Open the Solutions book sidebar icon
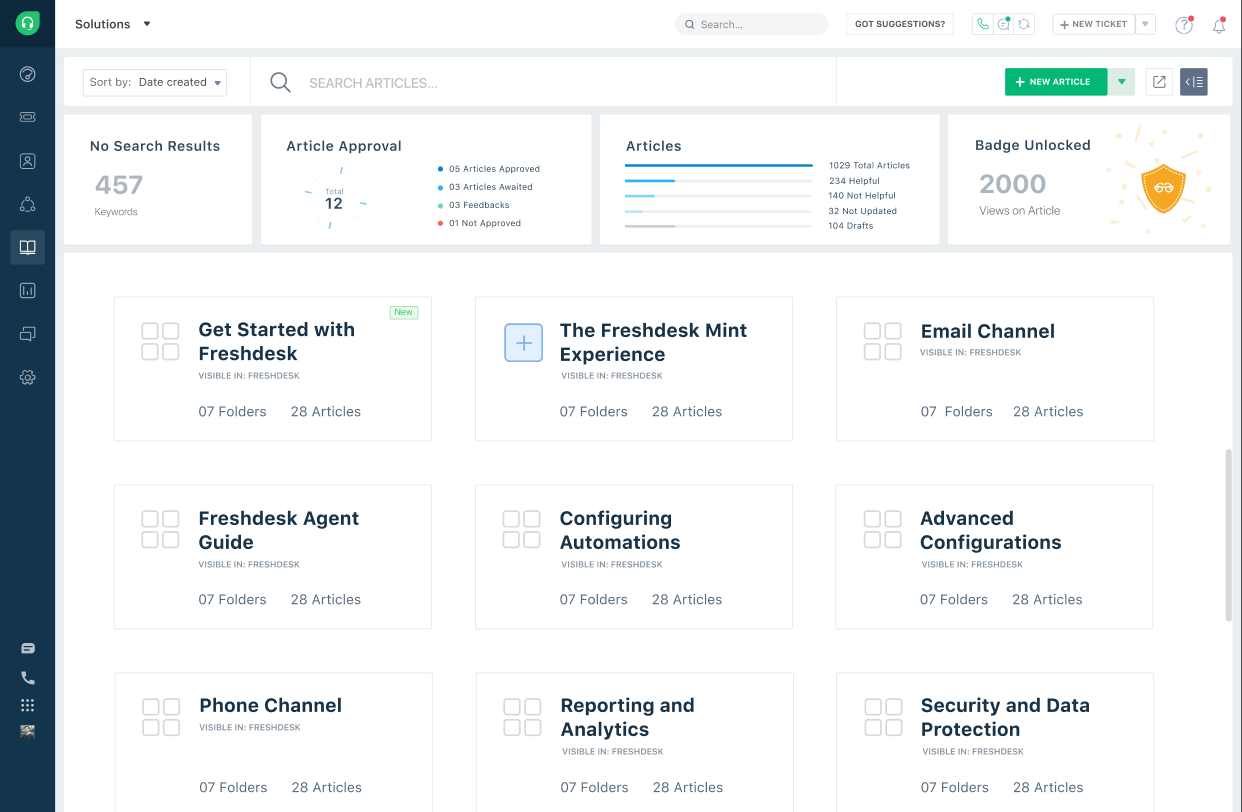1242x812 pixels. click(28, 247)
